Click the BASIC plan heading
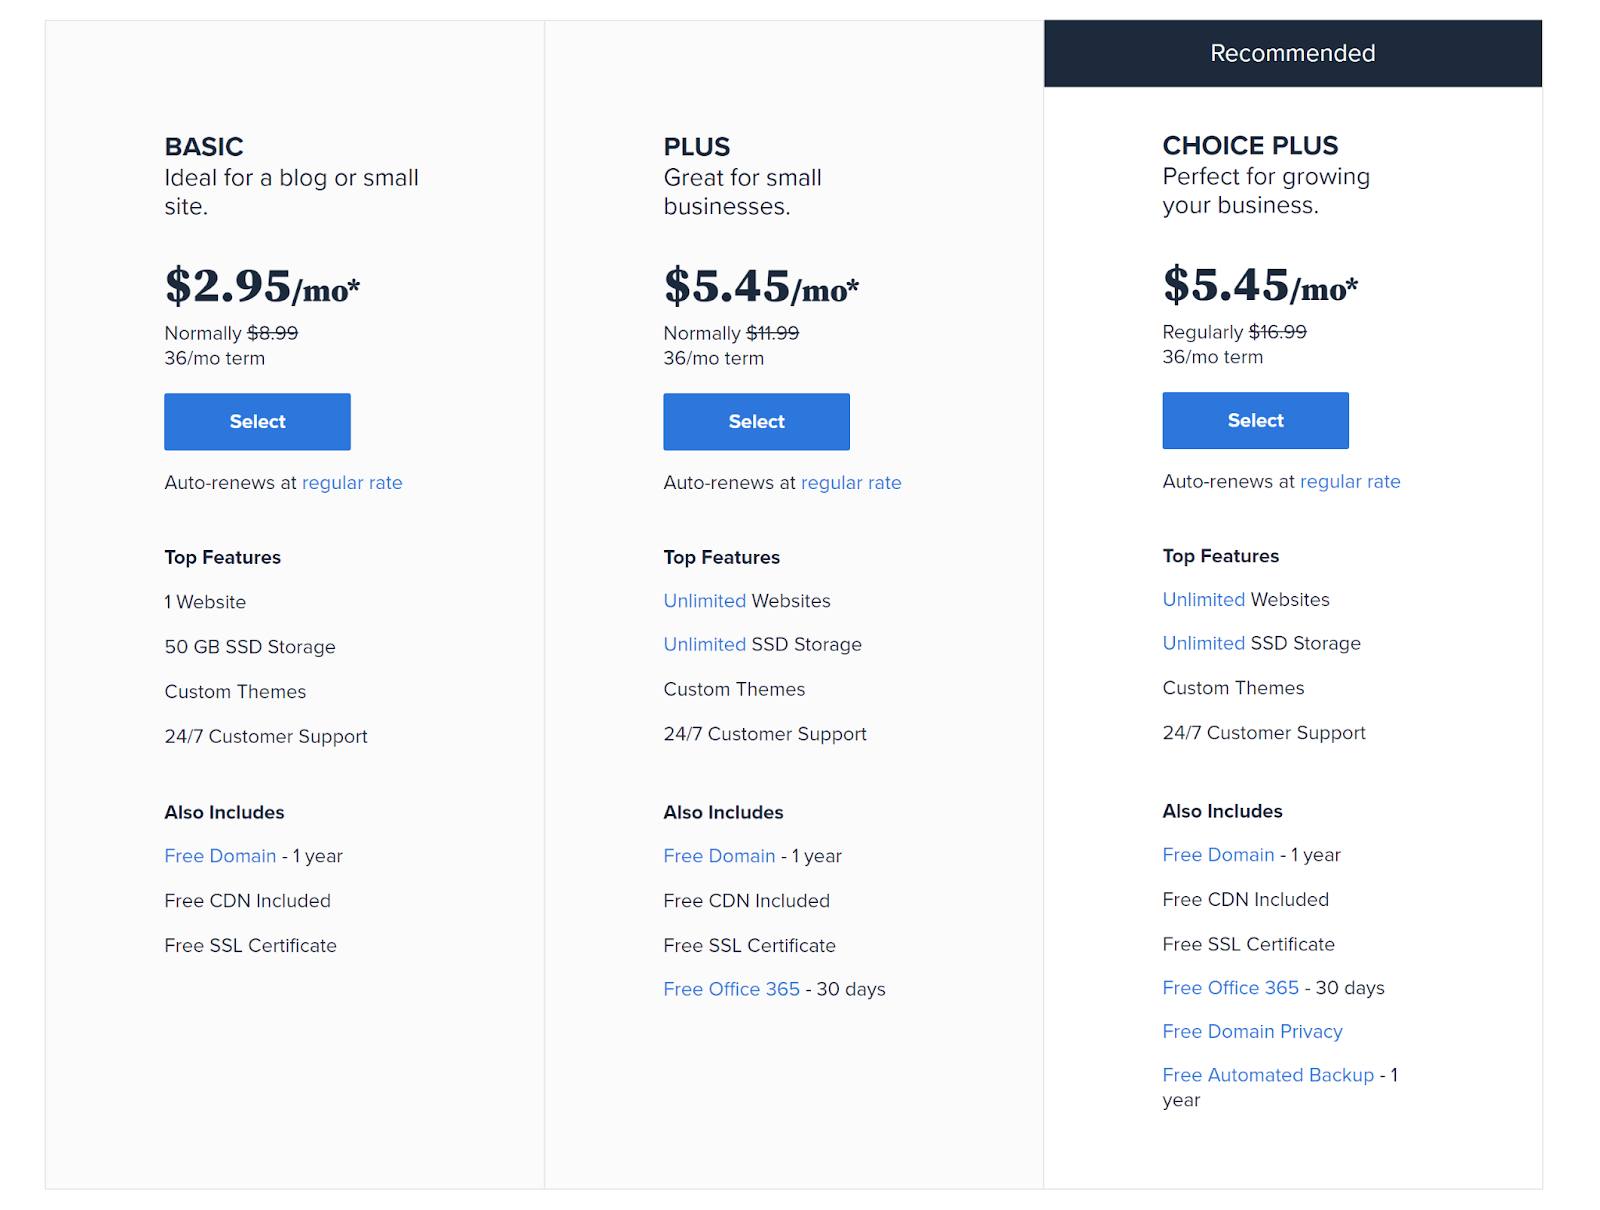This screenshot has width=1600, height=1210. (x=204, y=147)
